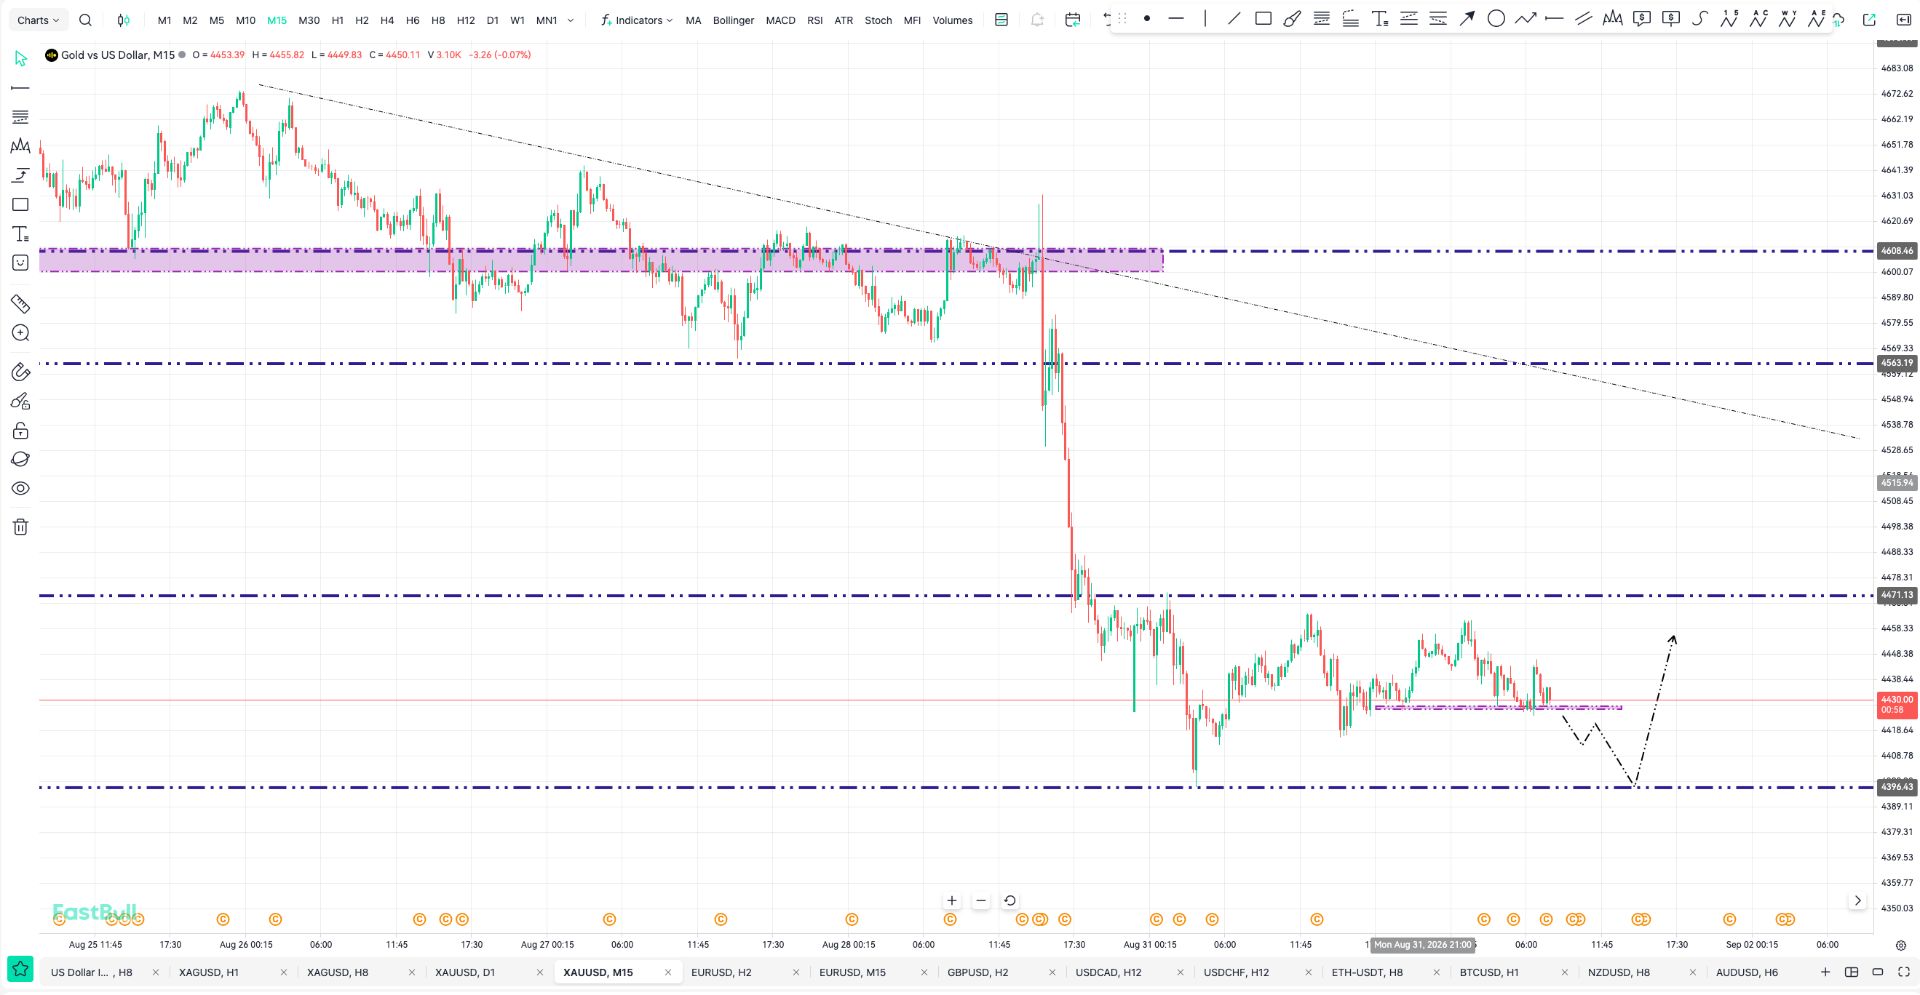
Task: Expand more timeframes chevron after MN1
Action: pos(571,20)
